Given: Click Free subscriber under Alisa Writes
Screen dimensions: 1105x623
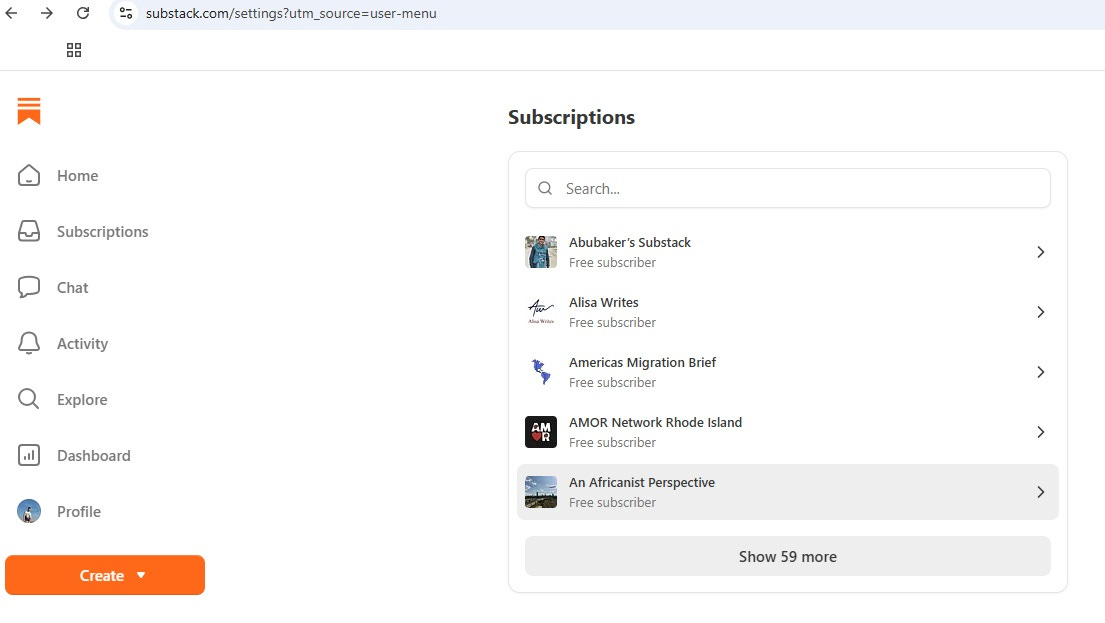Looking at the screenshot, I should 612,322.
